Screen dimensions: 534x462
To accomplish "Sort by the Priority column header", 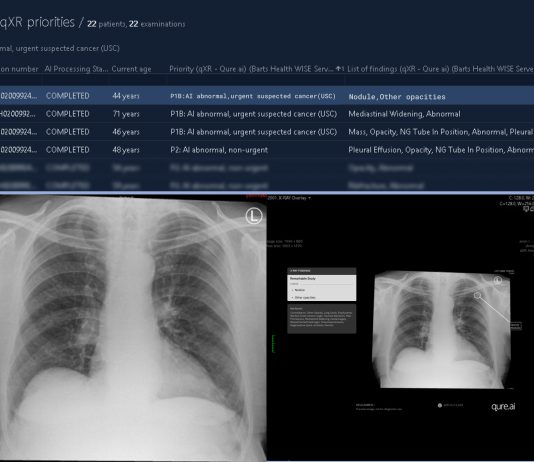I will [x=251, y=69].
